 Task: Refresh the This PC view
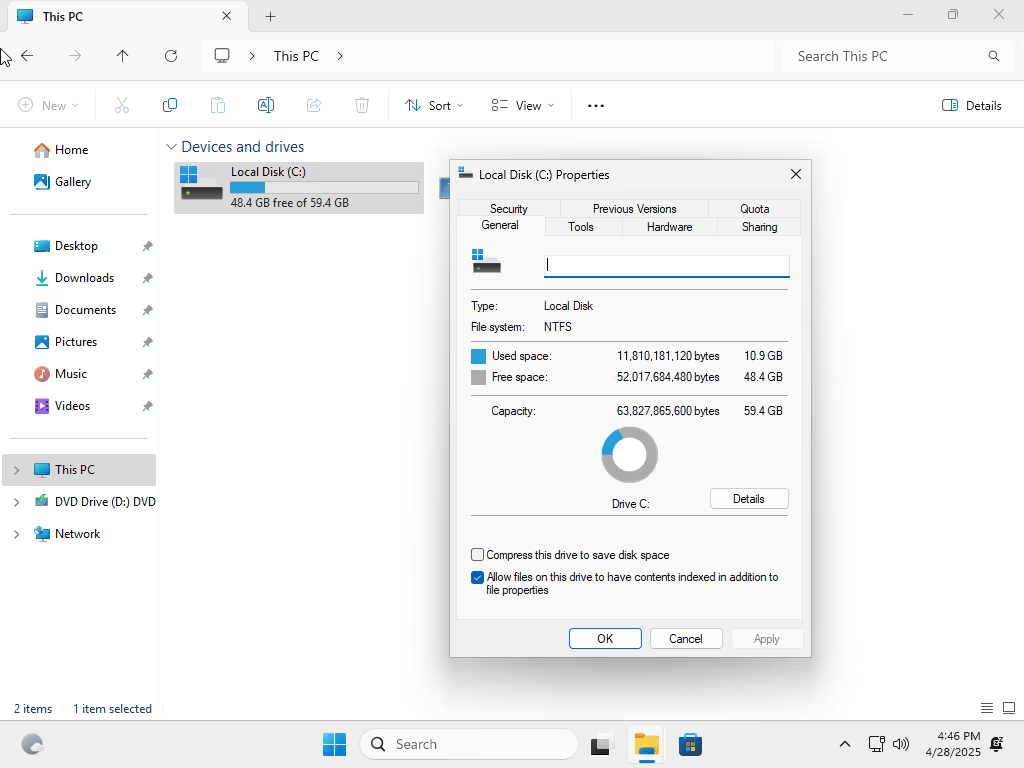click(x=171, y=56)
